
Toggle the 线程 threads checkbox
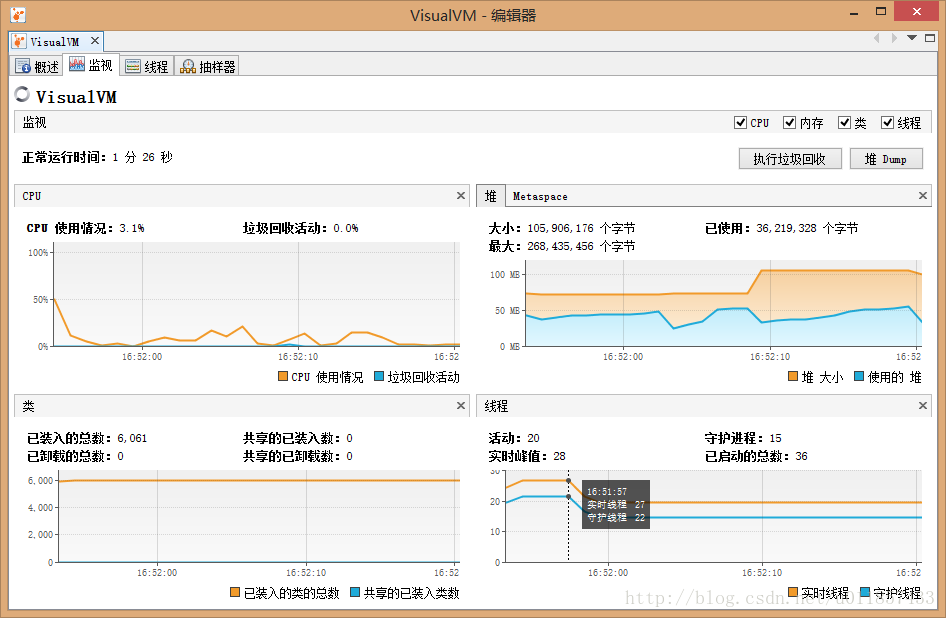pyautogui.click(x=887, y=123)
